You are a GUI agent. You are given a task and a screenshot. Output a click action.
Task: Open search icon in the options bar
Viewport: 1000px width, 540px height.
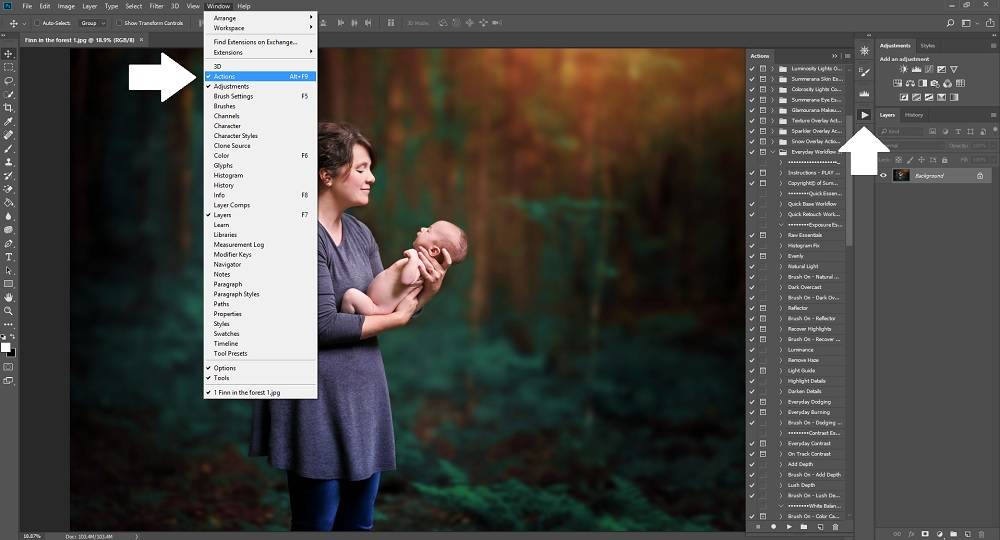(x=950, y=23)
